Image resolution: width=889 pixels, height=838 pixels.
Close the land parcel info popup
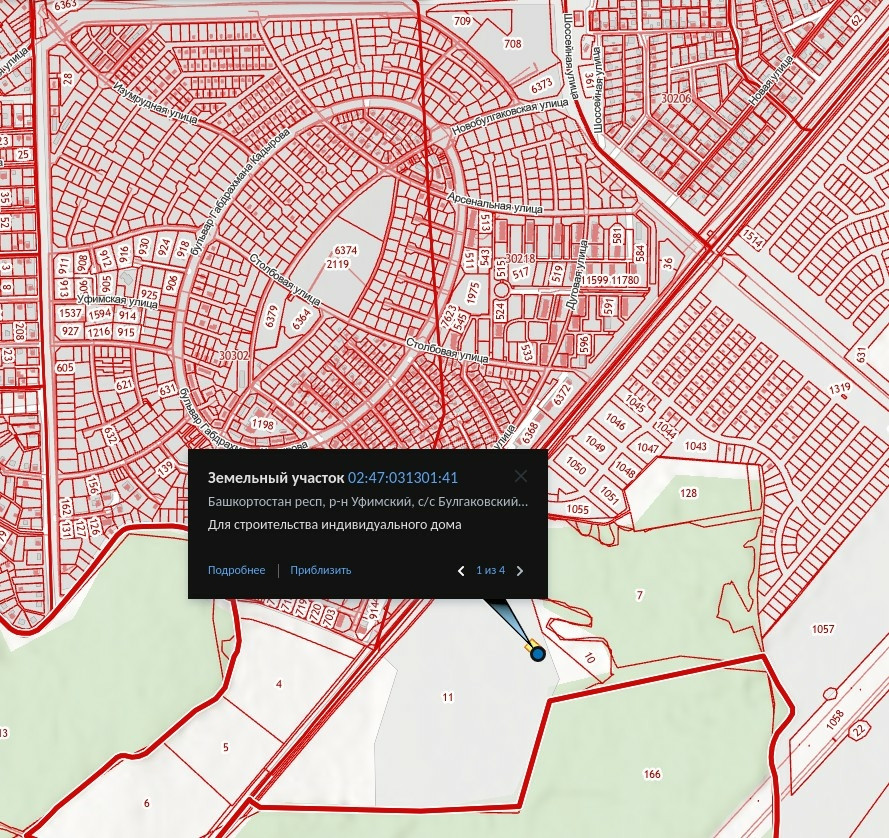click(x=520, y=476)
